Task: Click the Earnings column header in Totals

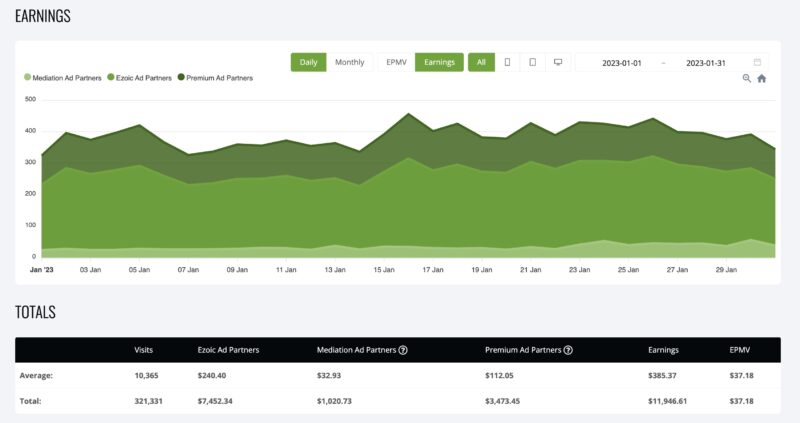Action: (x=665, y=350)
